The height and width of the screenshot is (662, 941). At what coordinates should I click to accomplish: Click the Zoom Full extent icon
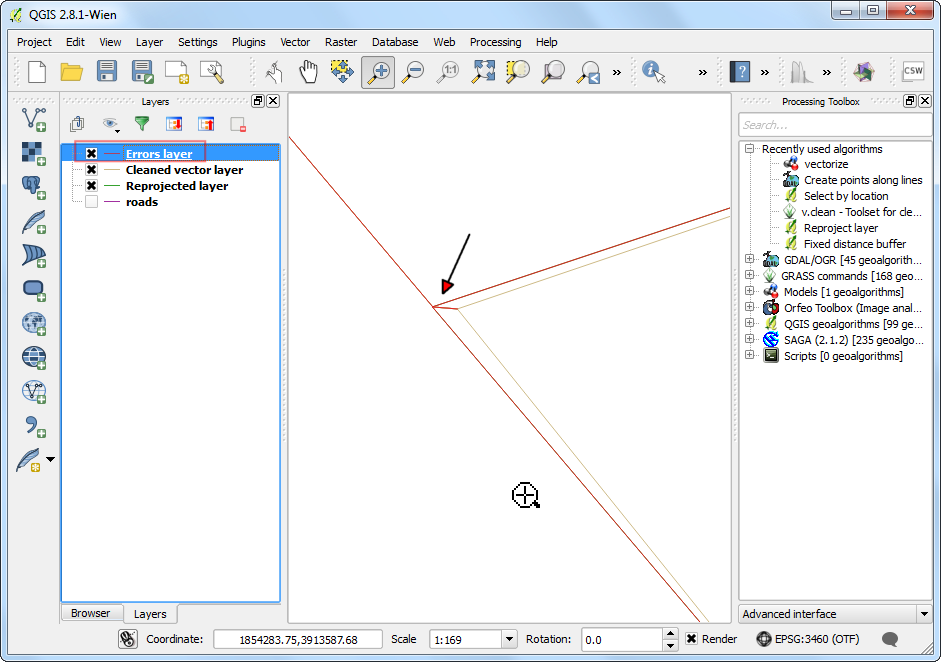point(484,71)
